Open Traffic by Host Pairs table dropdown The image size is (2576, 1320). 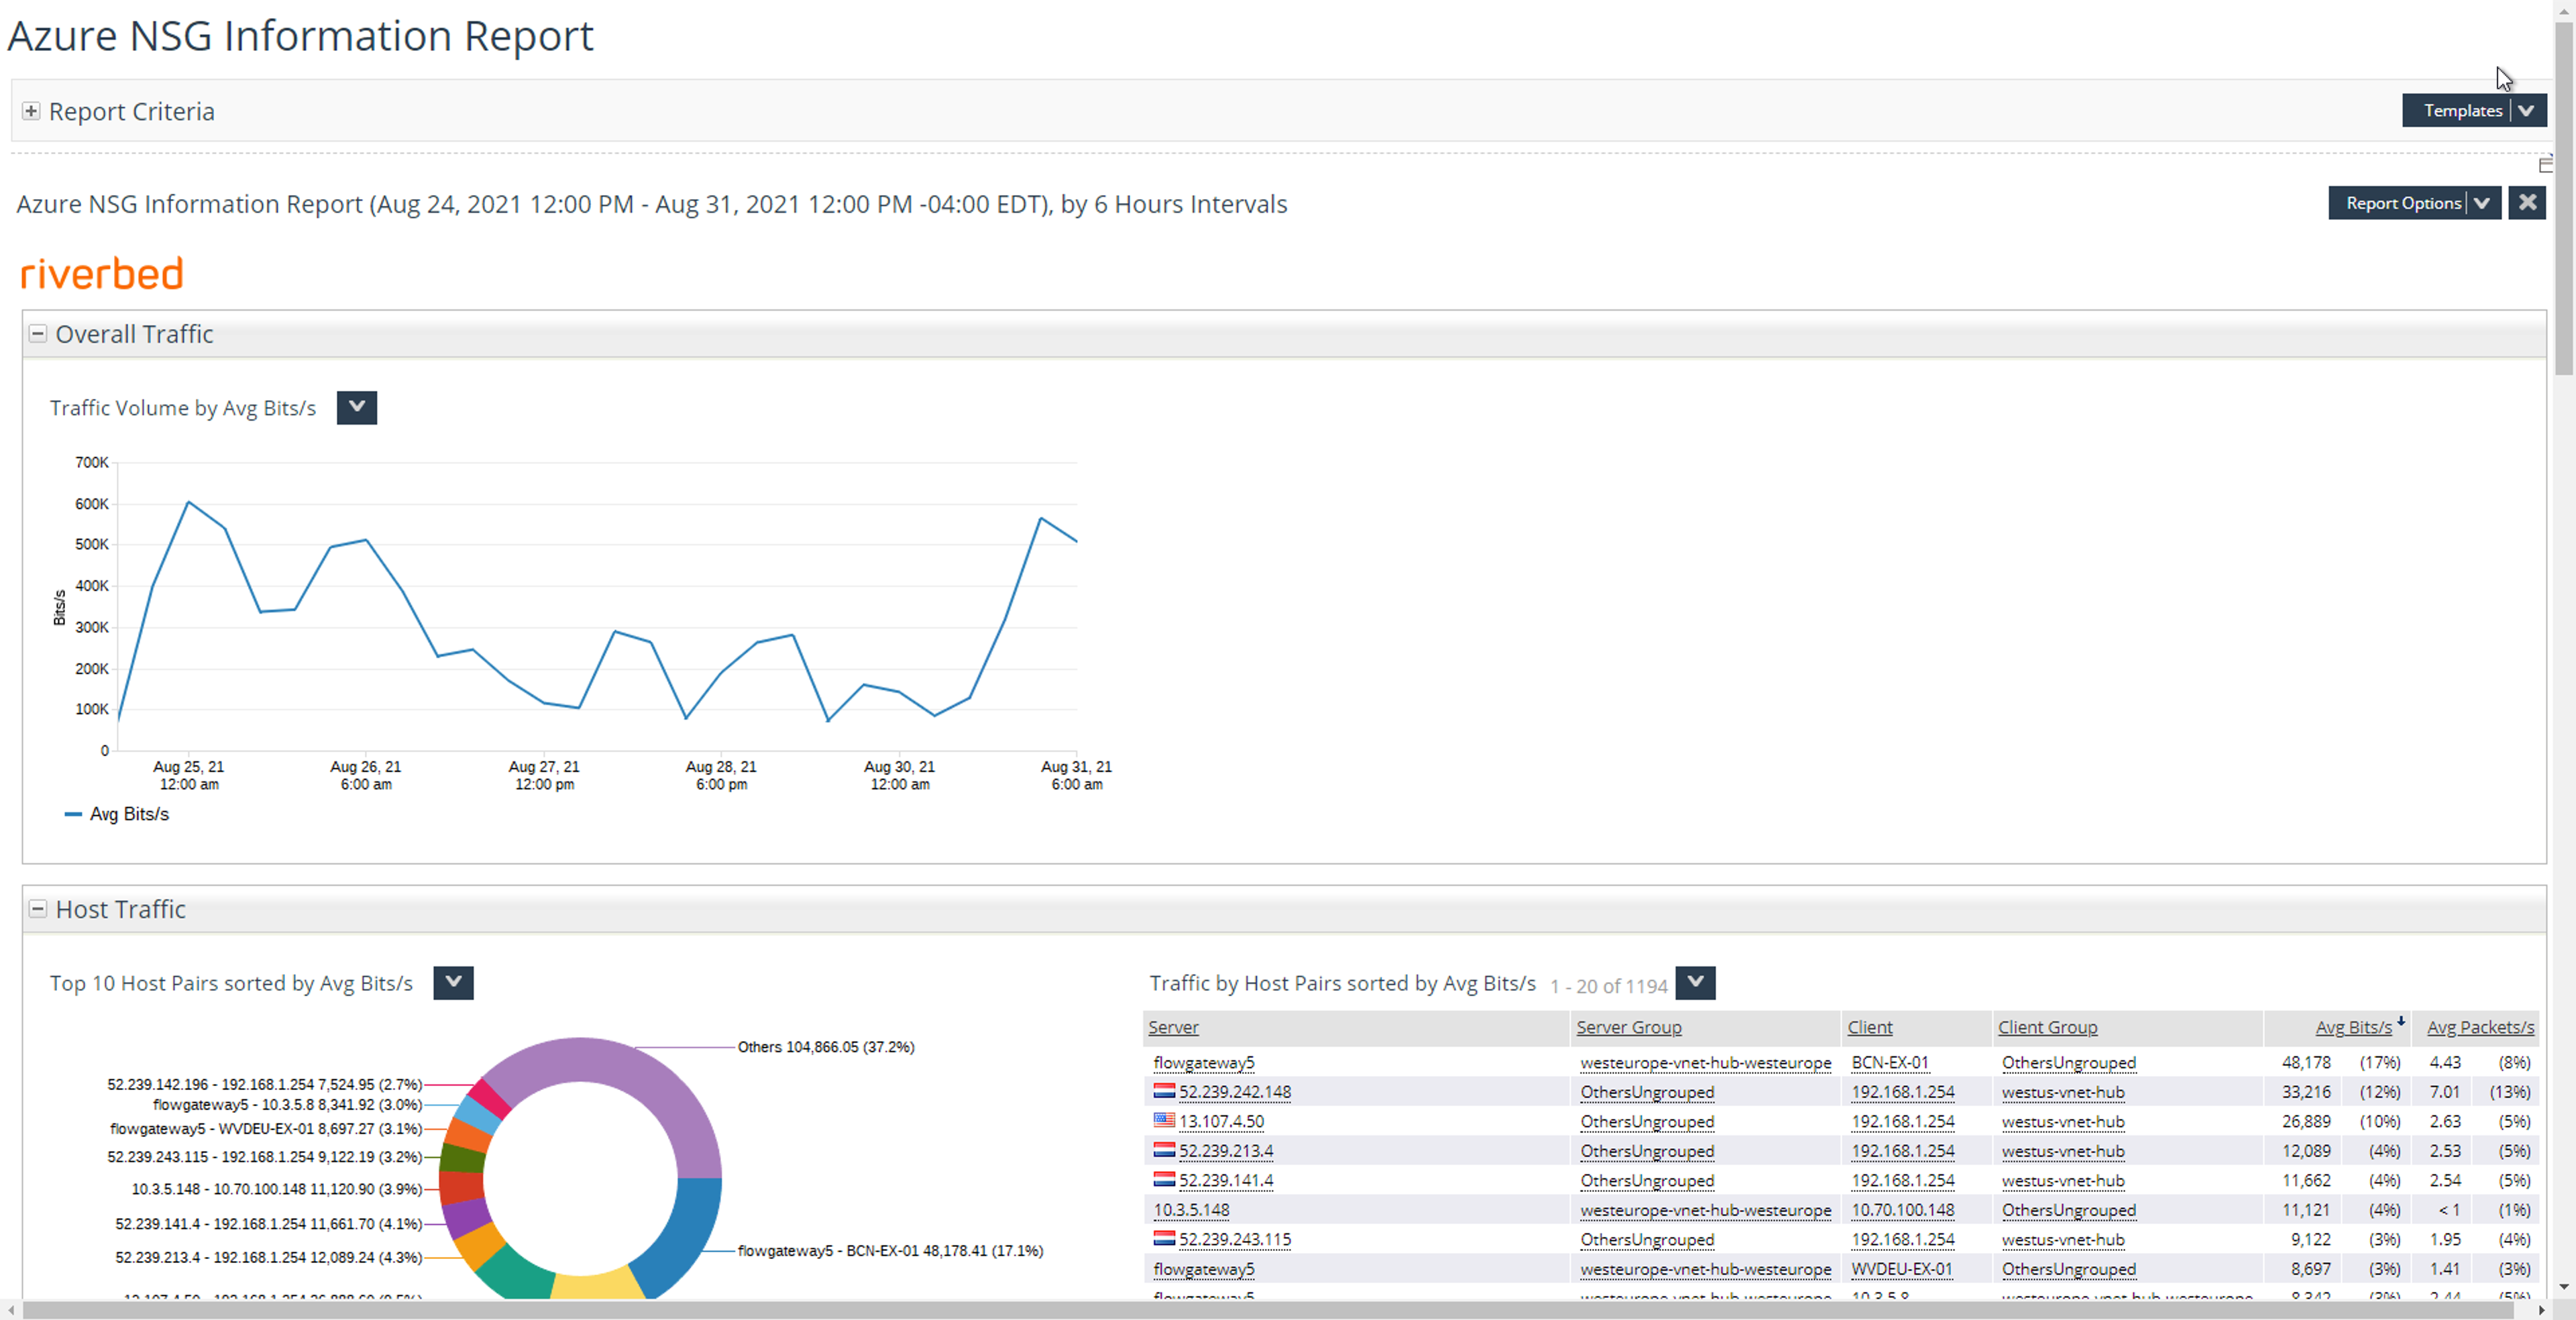click(1695, 983)
